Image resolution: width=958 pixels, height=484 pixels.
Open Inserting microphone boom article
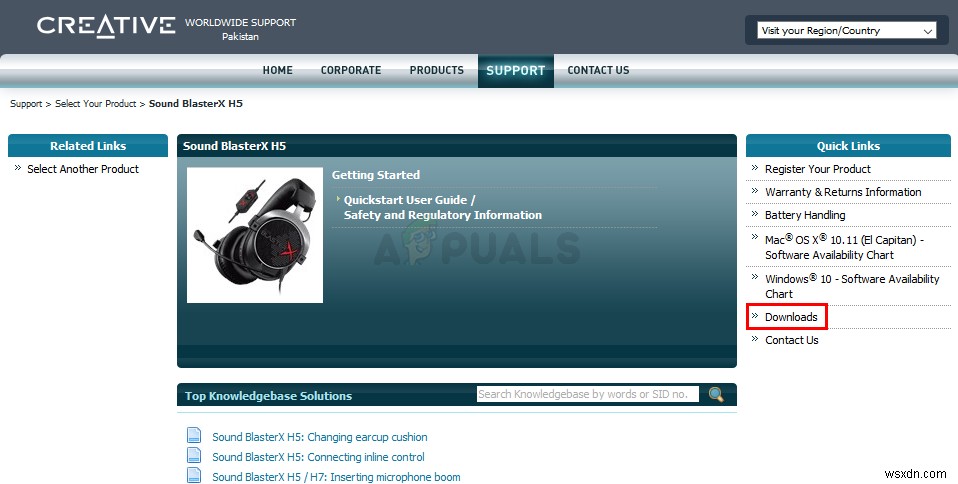click(x=336, y=477)
